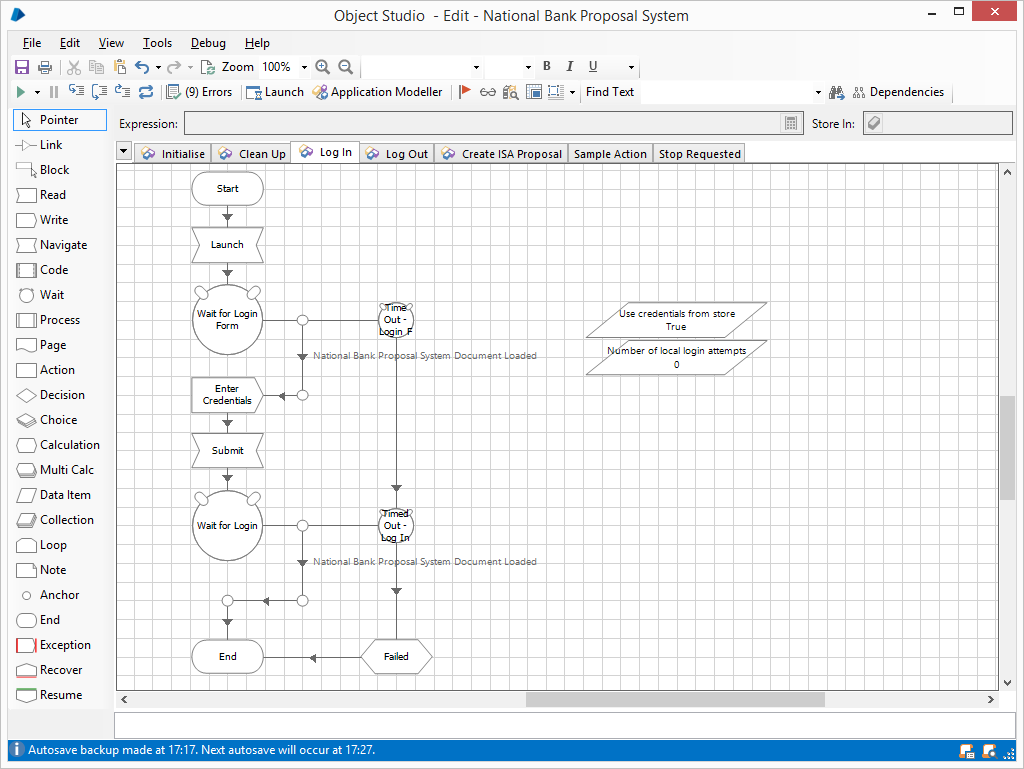
Task: Open the expression calculator icon
Action: click(x=791, y=124)
